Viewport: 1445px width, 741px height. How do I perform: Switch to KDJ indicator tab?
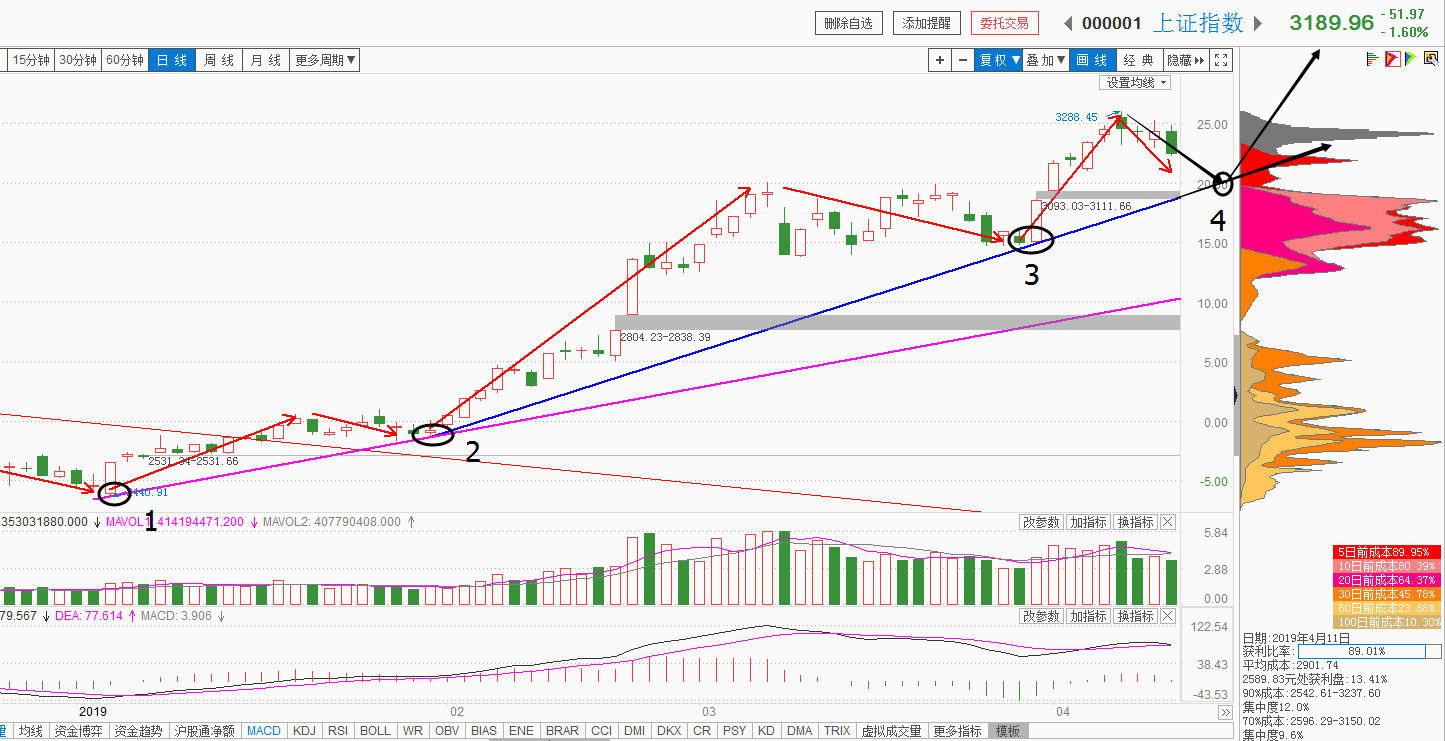[305, 731]
